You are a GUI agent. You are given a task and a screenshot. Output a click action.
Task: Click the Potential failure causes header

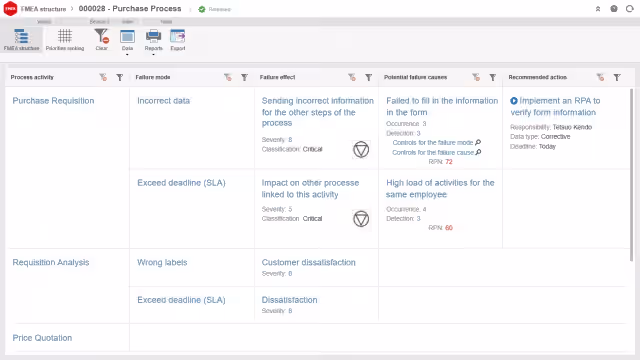click(x=415, y=77)
